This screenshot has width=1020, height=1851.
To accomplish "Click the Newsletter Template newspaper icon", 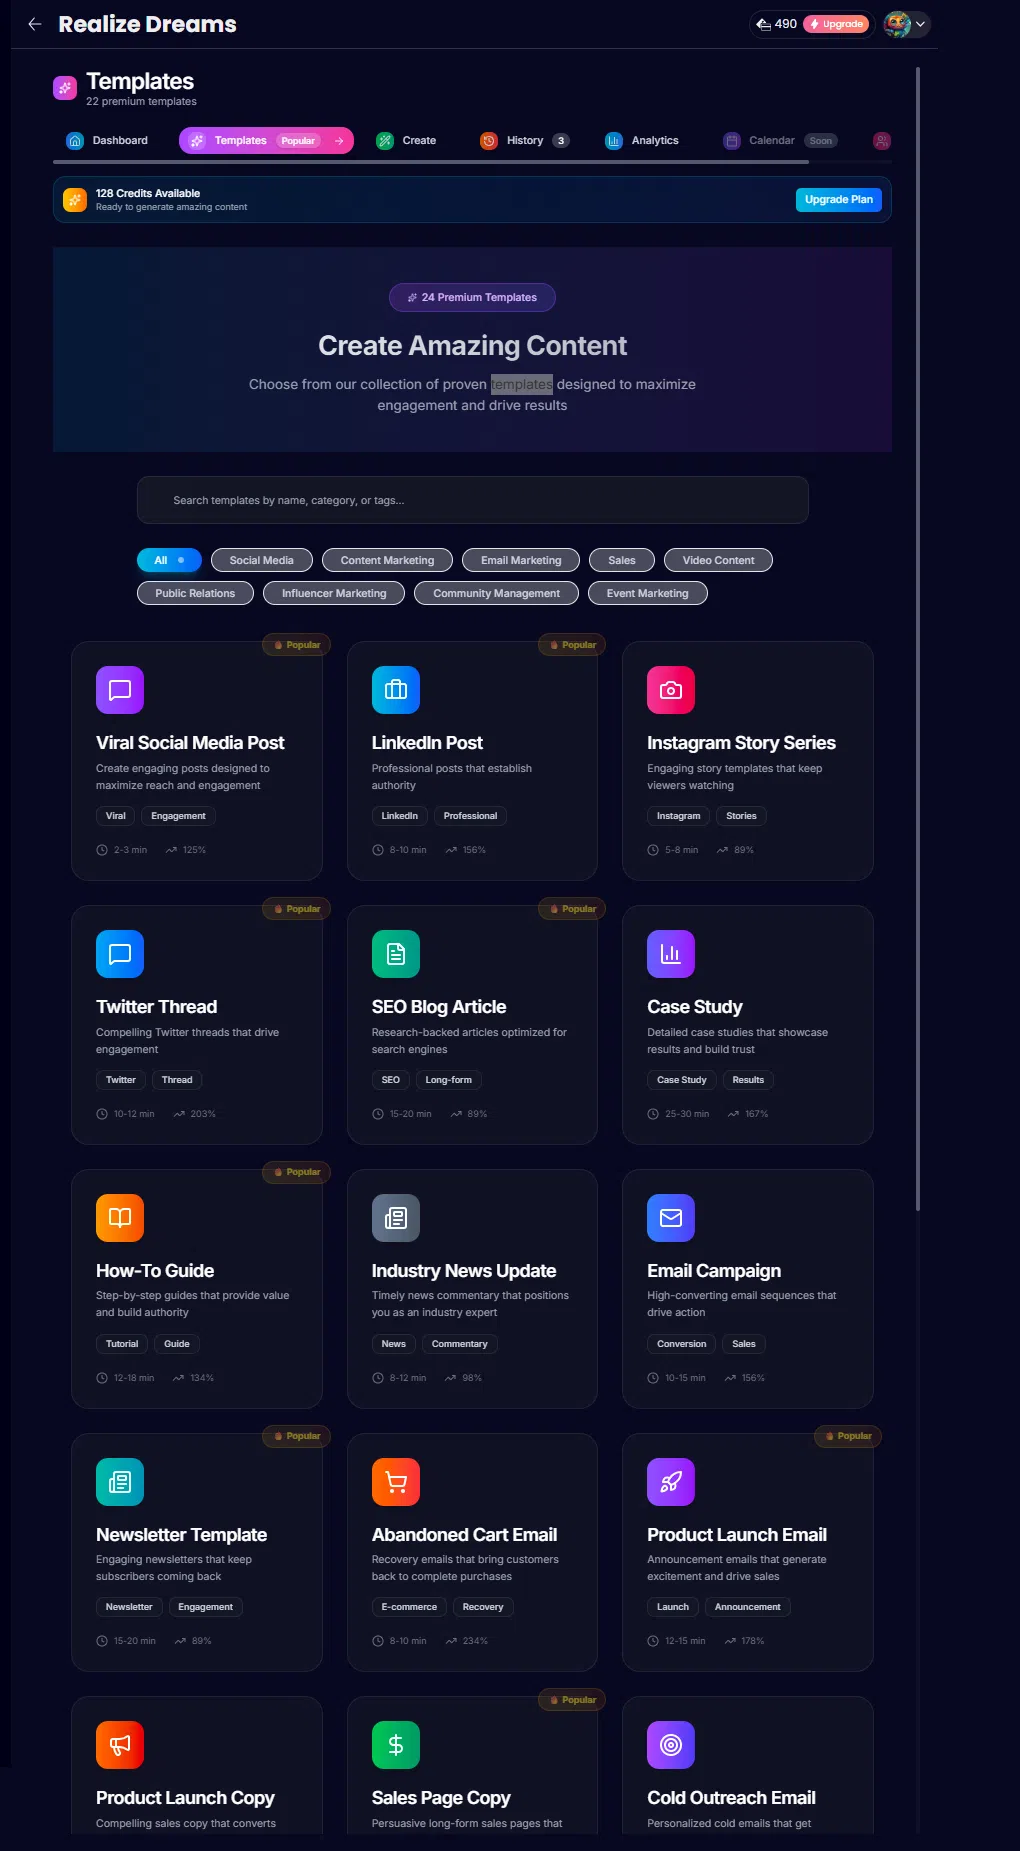I will pos(120,1482).
